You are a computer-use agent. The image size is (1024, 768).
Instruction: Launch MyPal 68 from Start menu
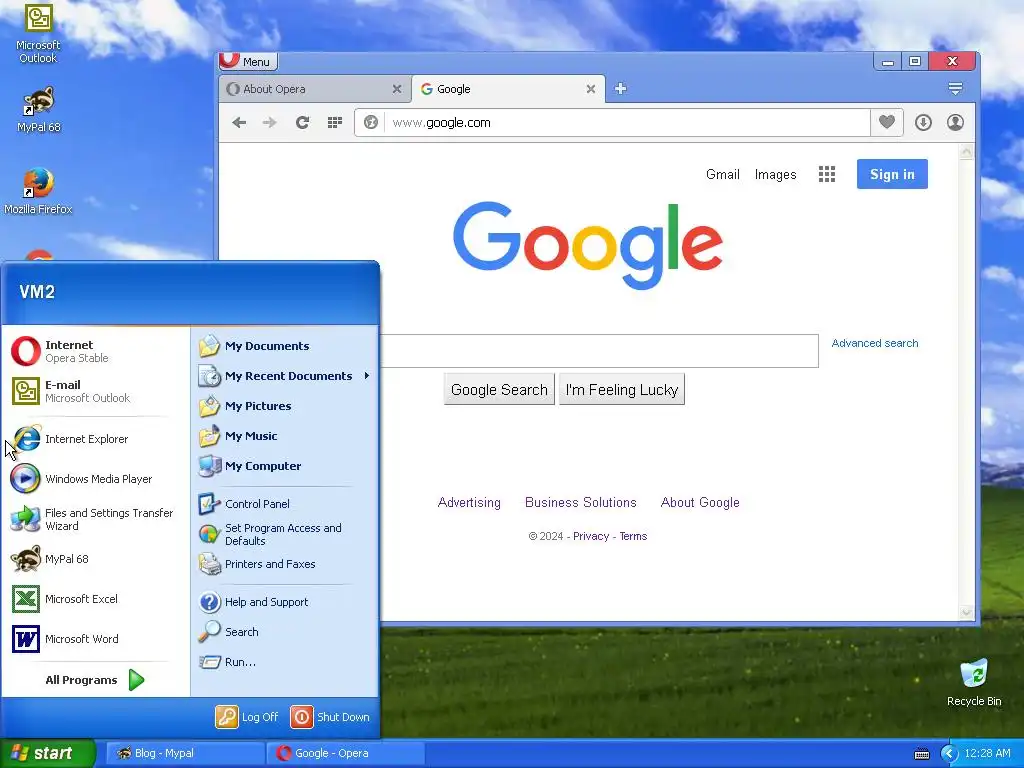[95, 559]
